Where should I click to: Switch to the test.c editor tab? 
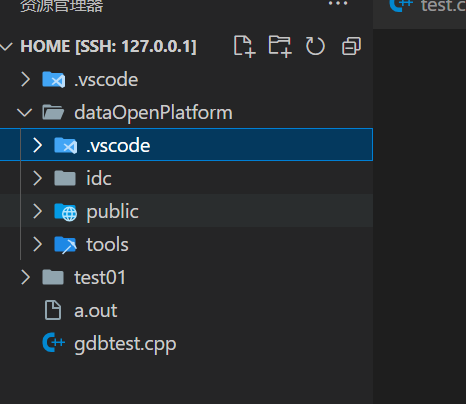[428, 6]
